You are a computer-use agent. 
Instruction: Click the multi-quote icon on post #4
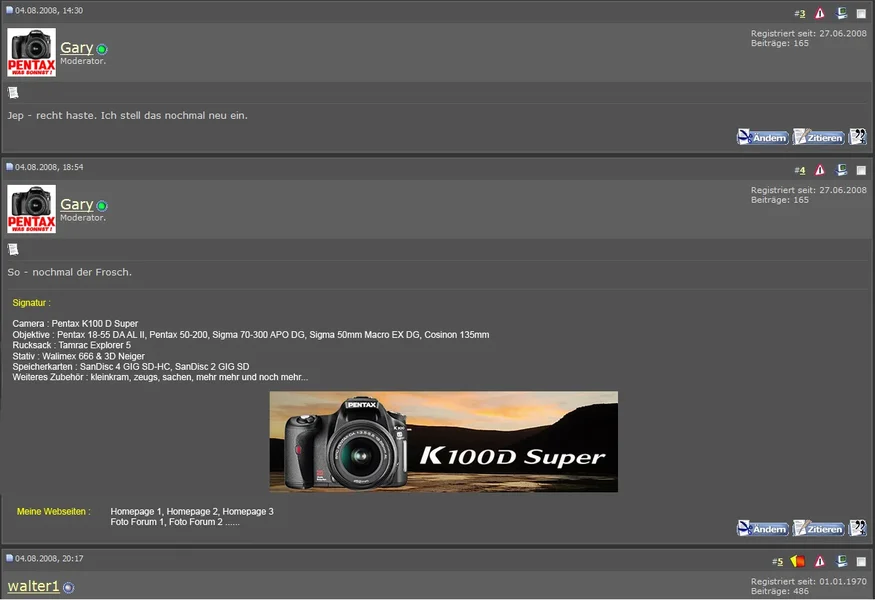point(858,528)
